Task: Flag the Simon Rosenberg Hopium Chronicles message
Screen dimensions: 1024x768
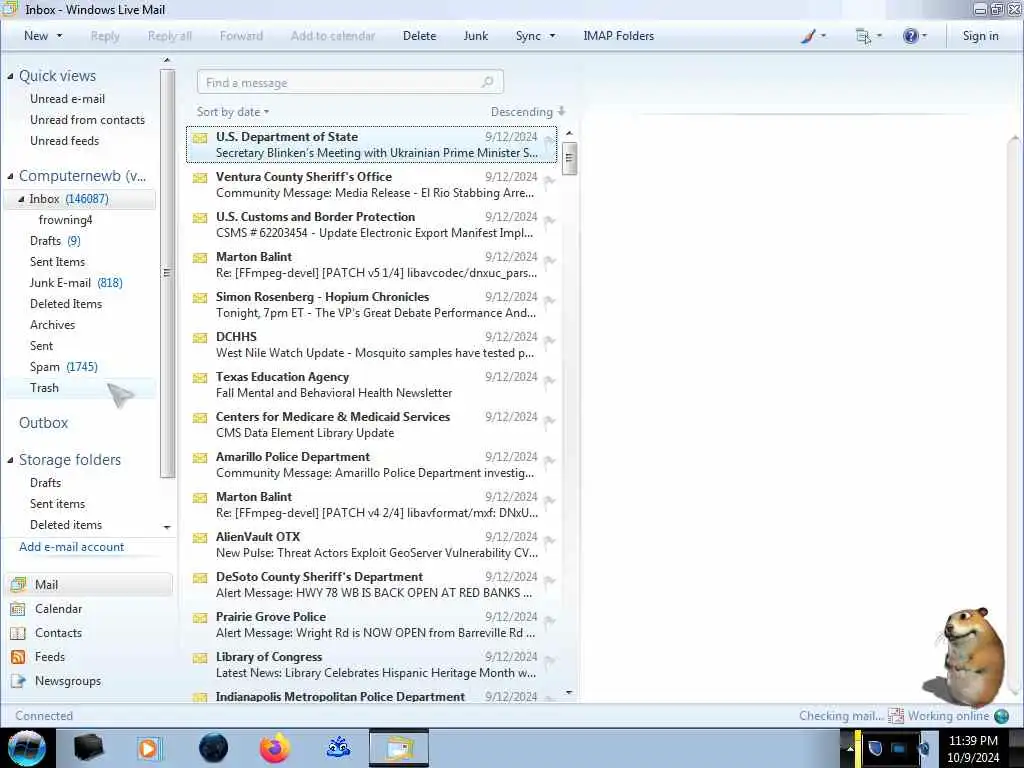Action: [x=549, y=302]
